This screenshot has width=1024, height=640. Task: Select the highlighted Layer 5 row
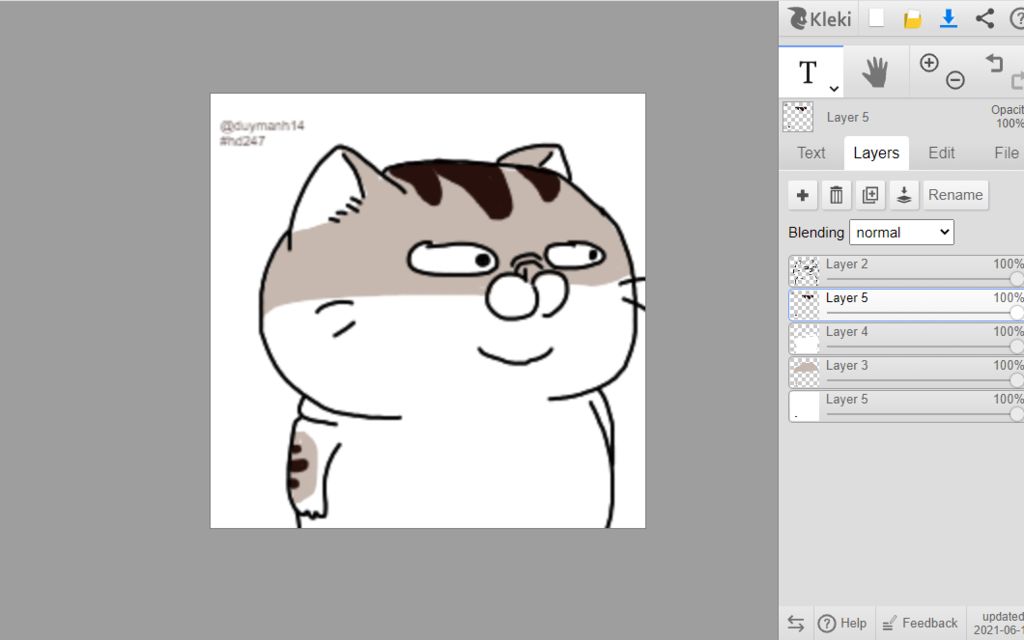point(906,306)
